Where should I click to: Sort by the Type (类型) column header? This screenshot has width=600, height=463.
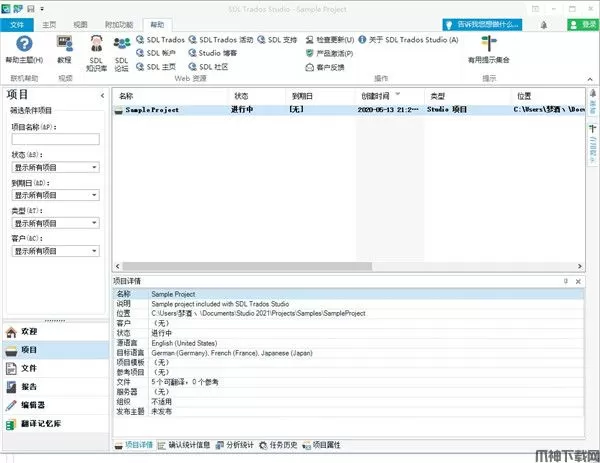tap(468, 96)
